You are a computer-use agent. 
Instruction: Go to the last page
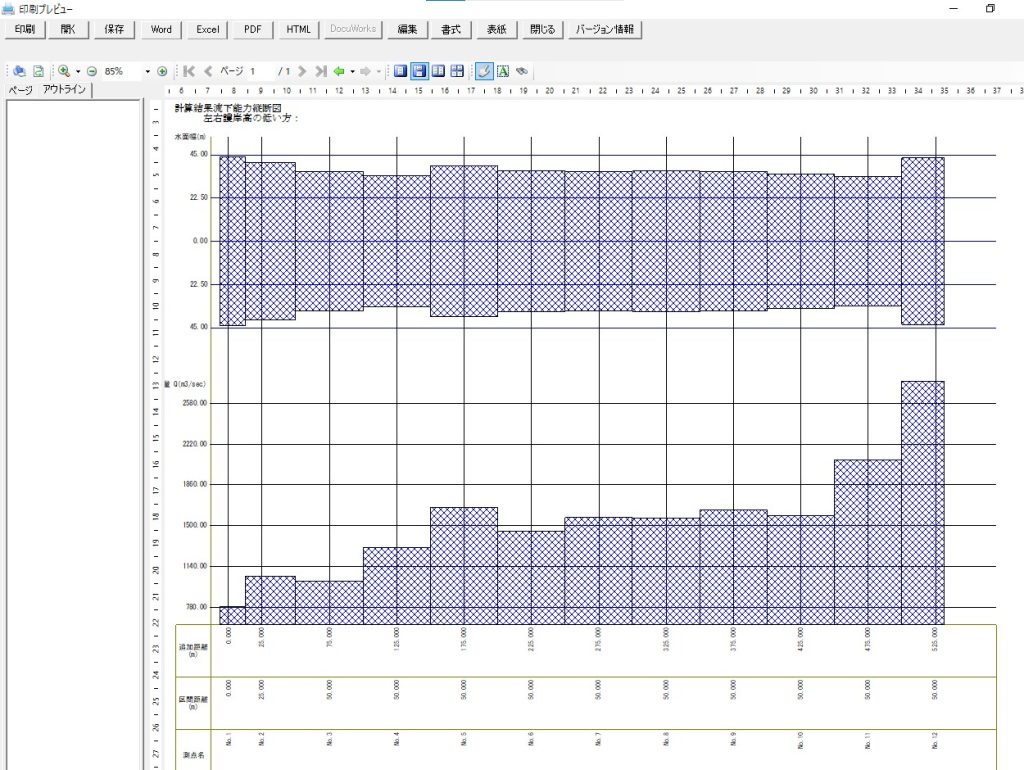pyautogui.click(x=320, y=72)
